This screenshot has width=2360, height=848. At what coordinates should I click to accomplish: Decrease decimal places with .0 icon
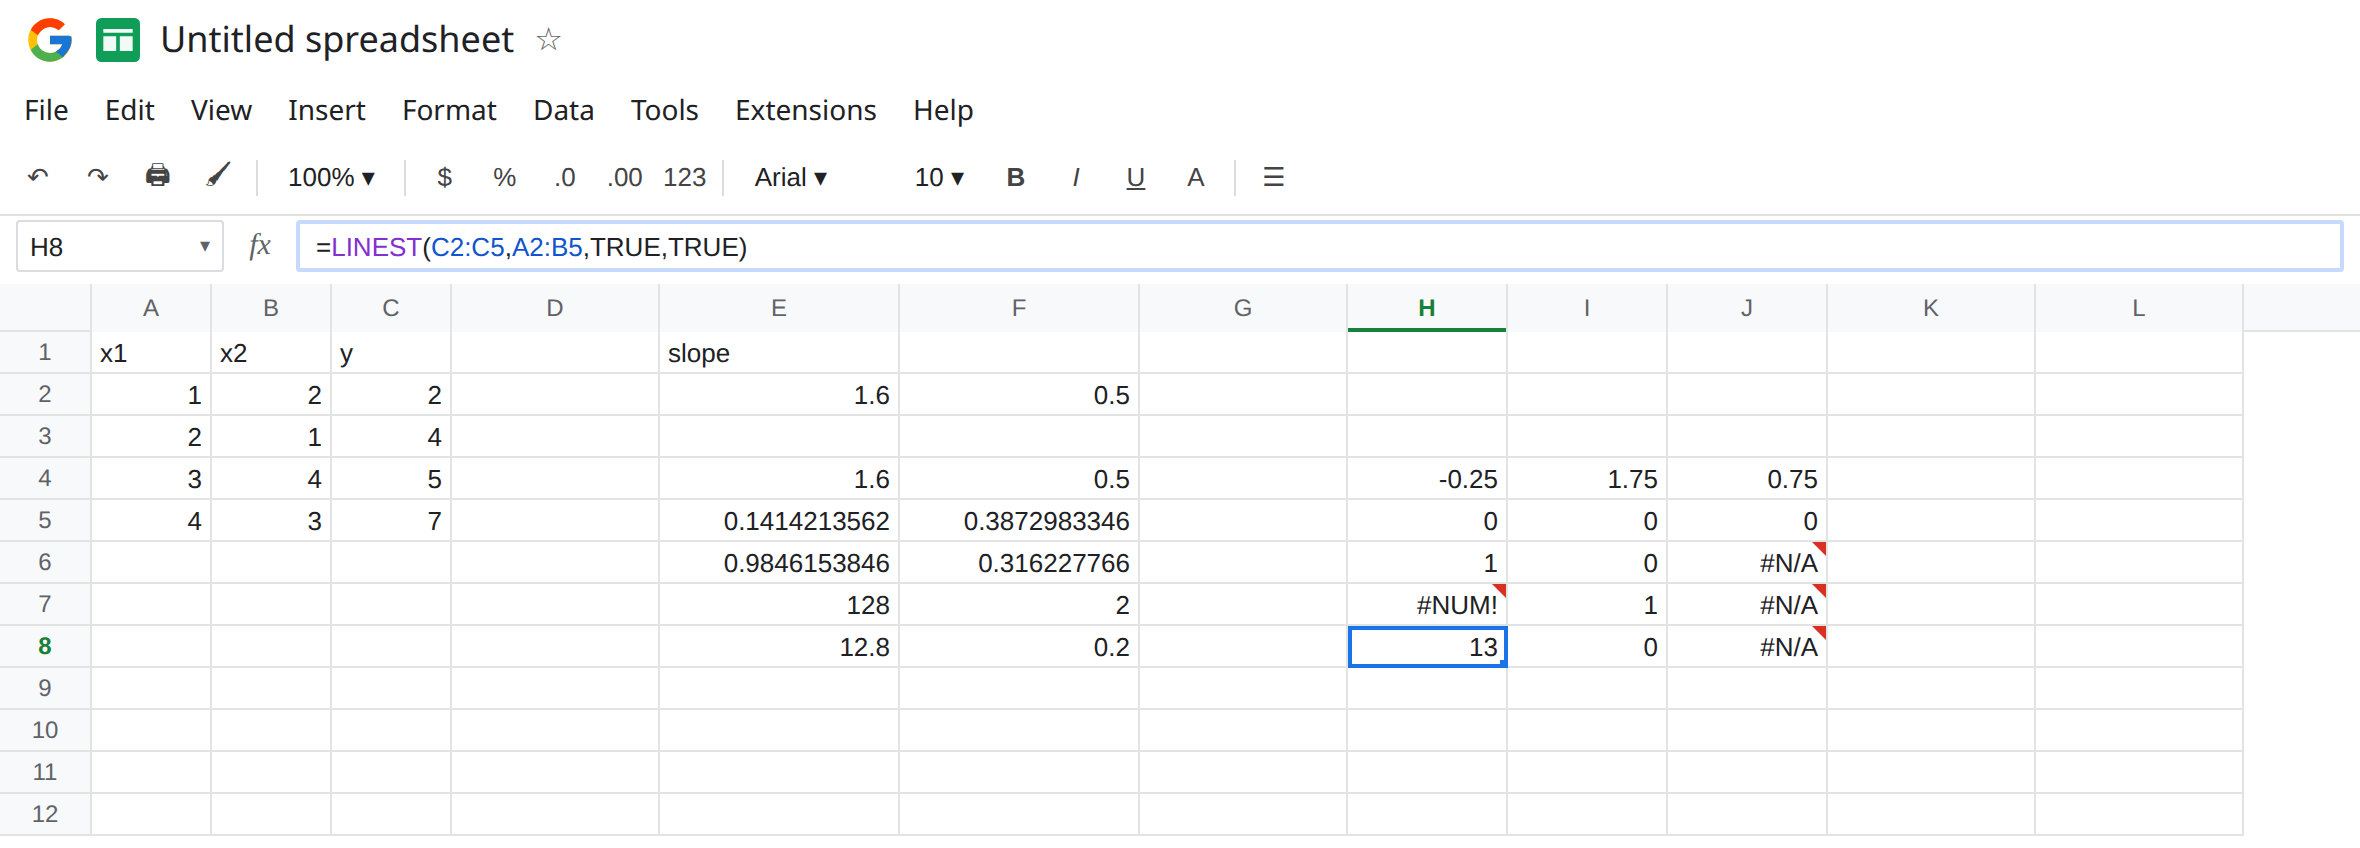[565, 177]
